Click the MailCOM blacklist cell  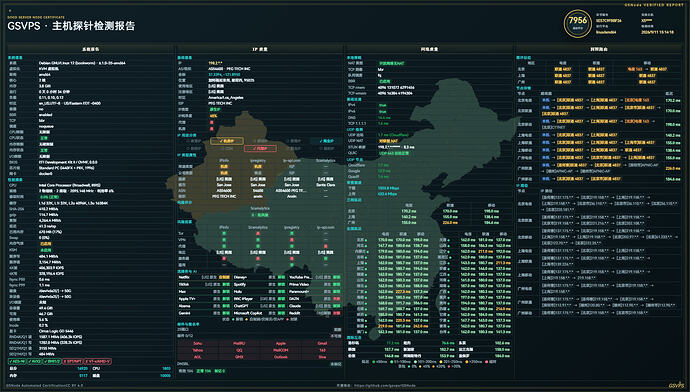pos(280,350)
